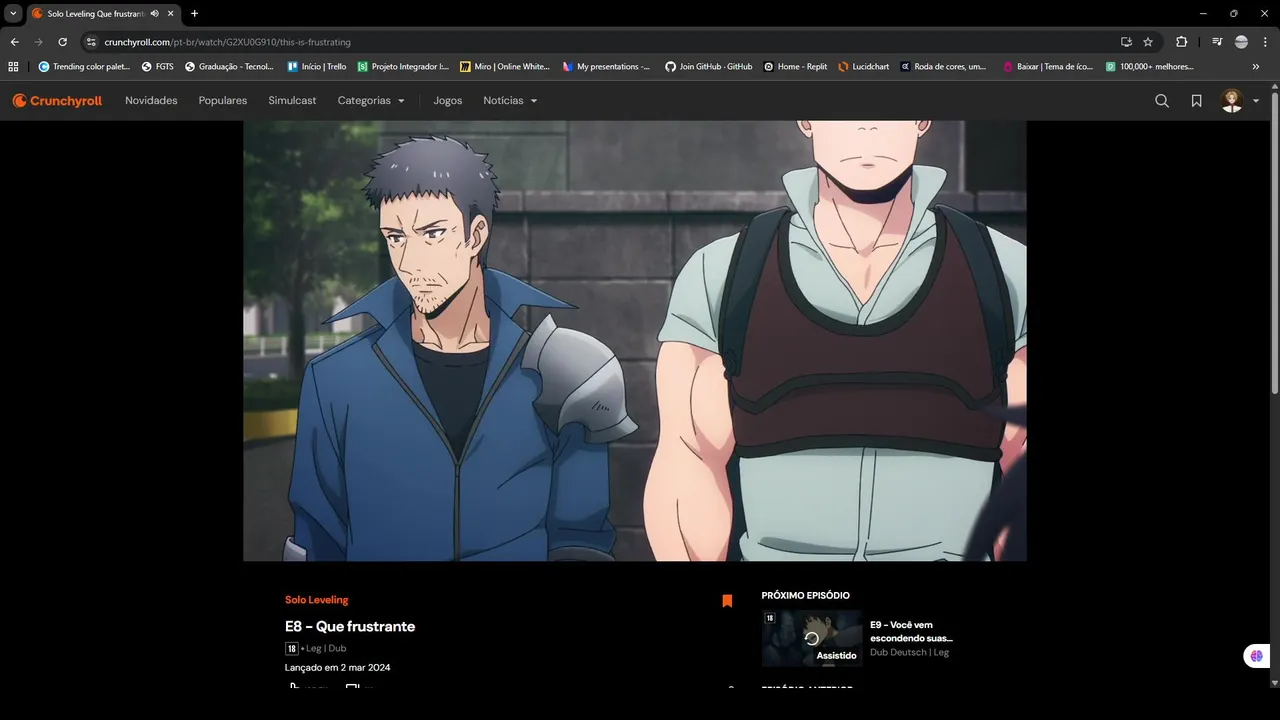Open the next episode E9 thumbnail
The width and height of the screenshot is (1280, 720).
tap(812, 638)
